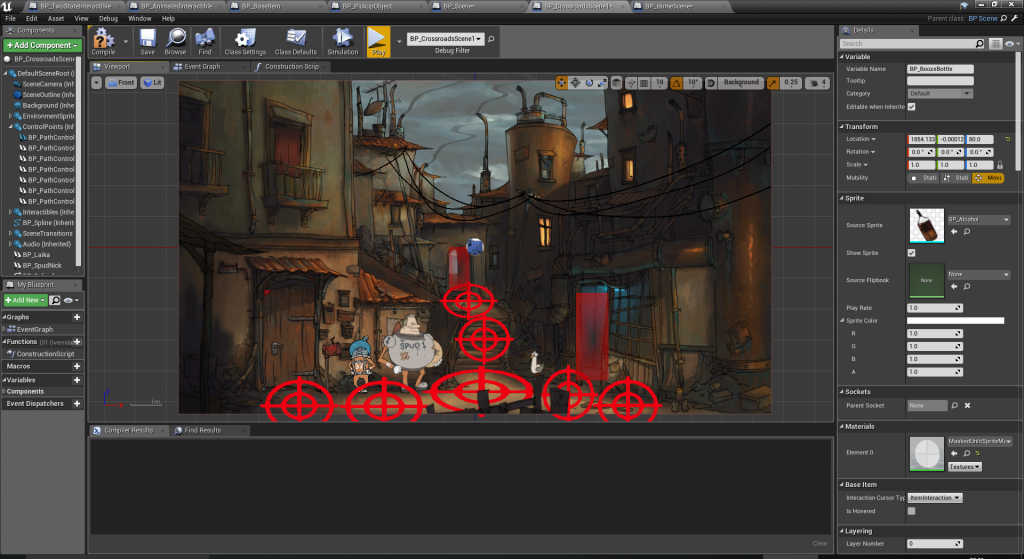This screenshot has height=559, width=1024.
Task: Click the search icon in My Blueprint panel
Action: [x=55, y=300]
